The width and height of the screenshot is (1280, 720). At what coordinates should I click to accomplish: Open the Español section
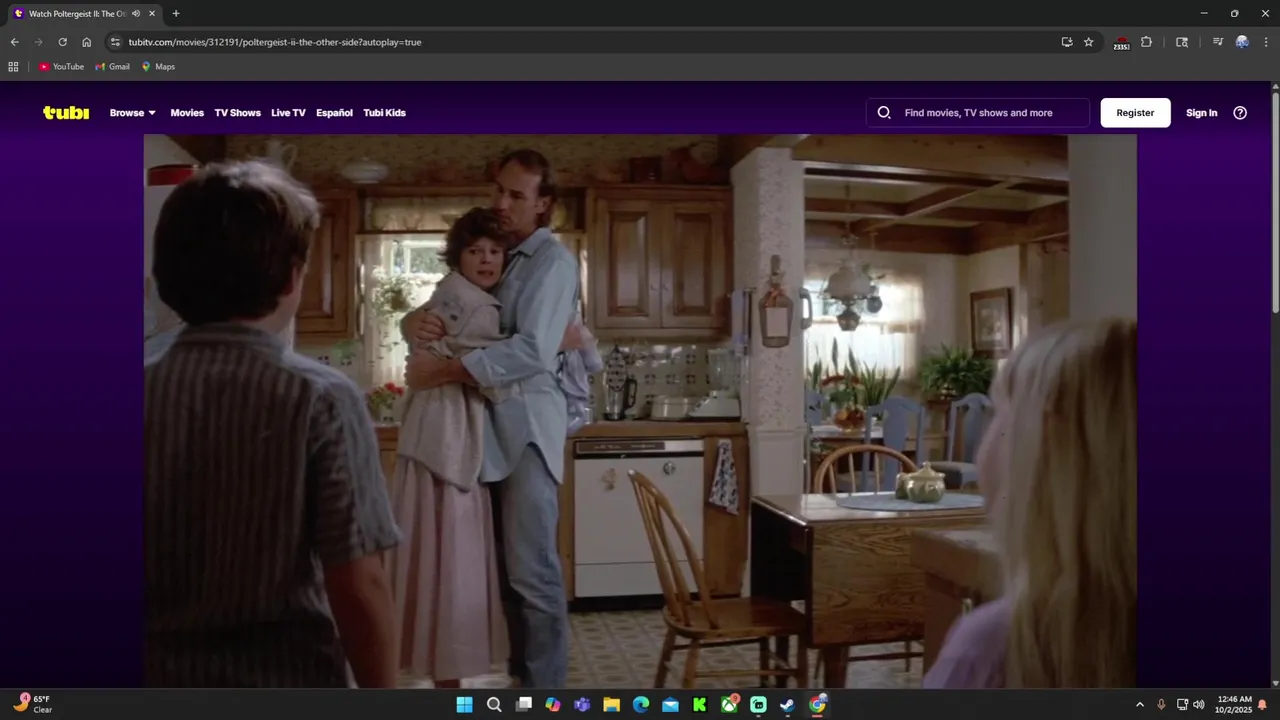pyautogui.click(x=334, y=113)
